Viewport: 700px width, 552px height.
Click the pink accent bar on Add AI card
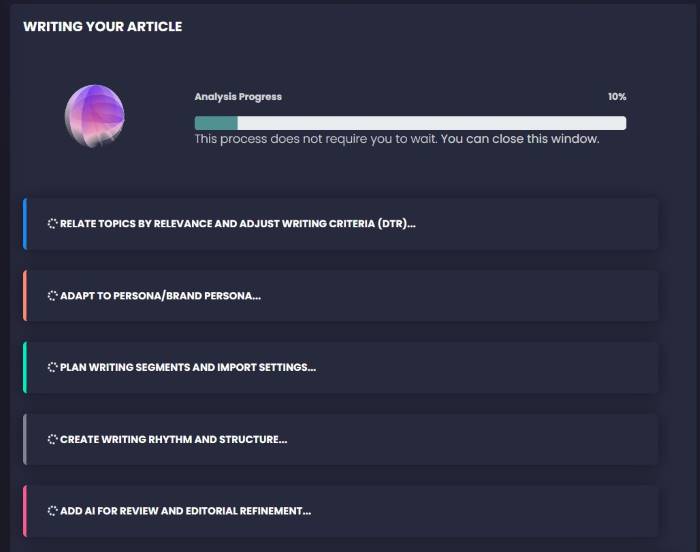[x=25, y=511]
